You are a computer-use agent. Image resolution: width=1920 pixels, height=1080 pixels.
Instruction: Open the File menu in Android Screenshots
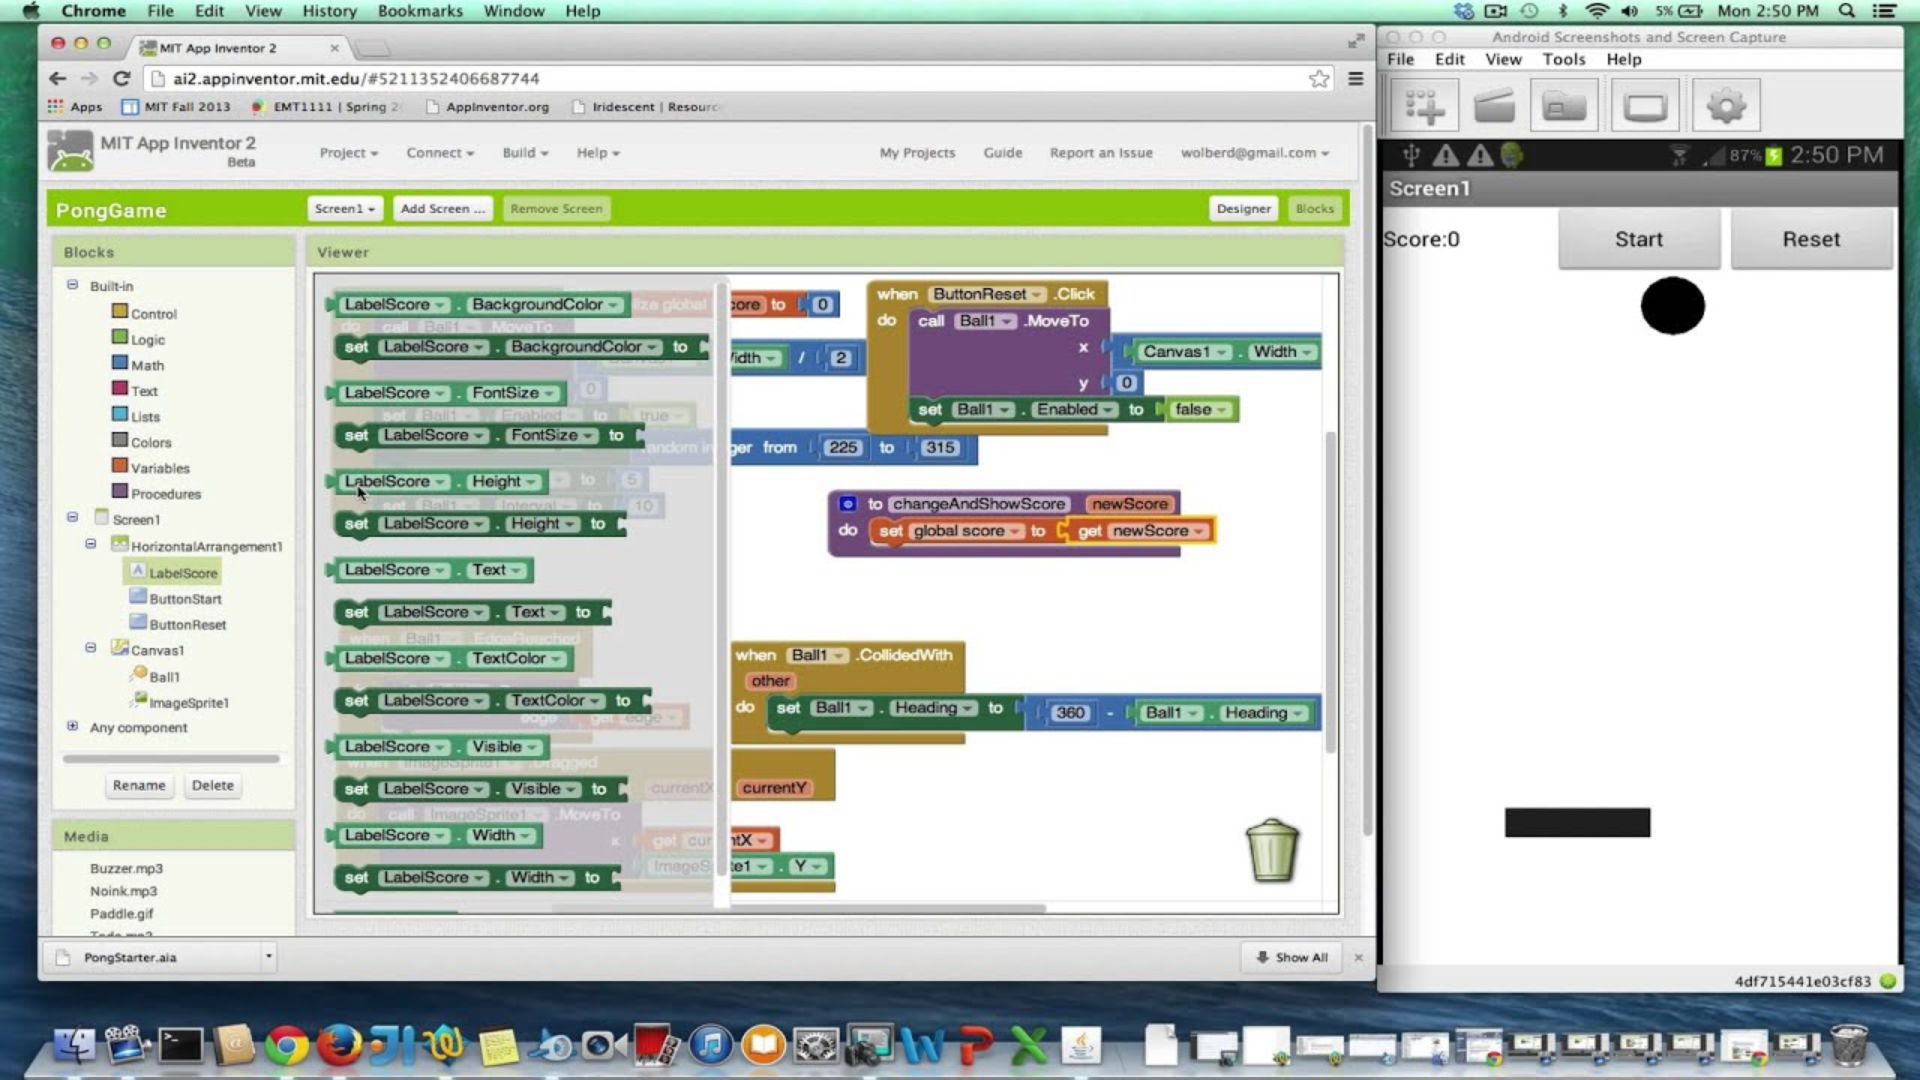1400,59
